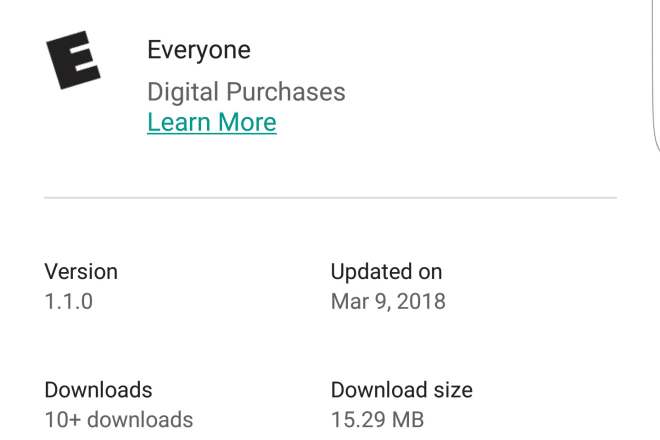The height and width of the screenshot is (440, 660).
Task: Click the word size in Download size
Action: [453, 390]
